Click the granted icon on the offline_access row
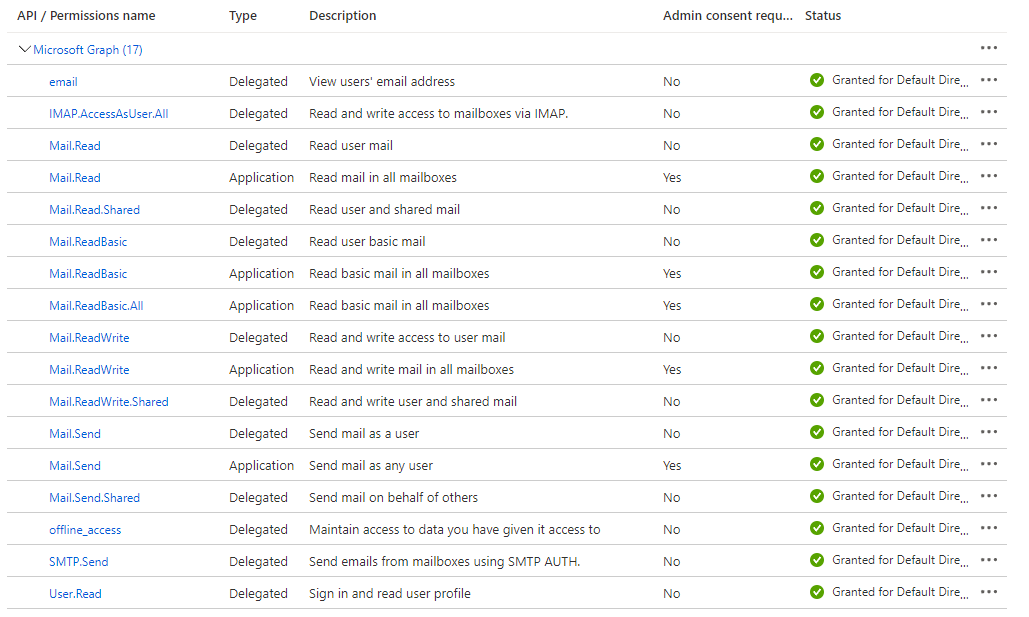Screen dimensions: 1029x617 point(818,528)
